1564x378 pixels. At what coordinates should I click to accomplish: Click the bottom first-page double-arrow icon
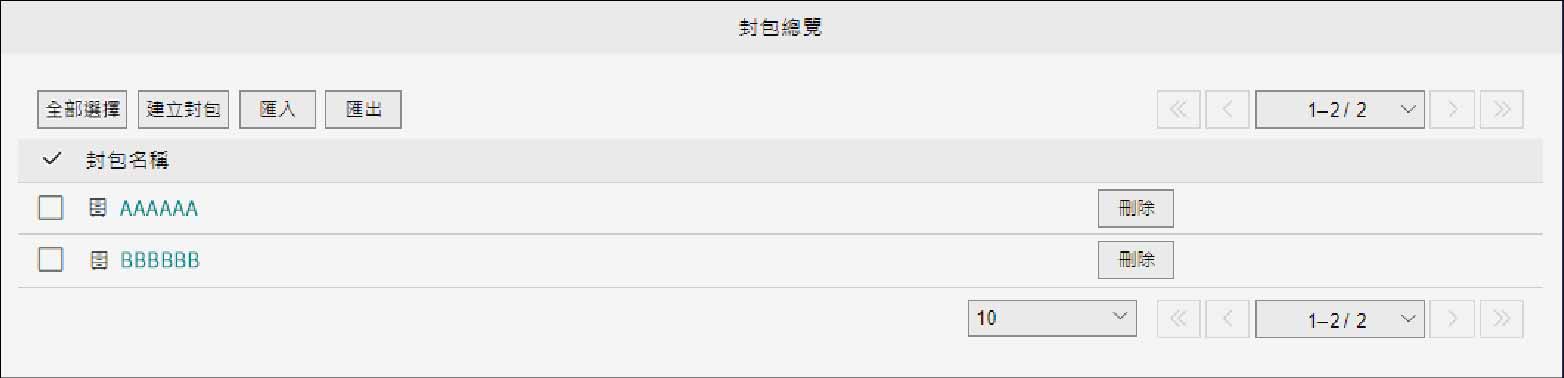point(1178,319)
